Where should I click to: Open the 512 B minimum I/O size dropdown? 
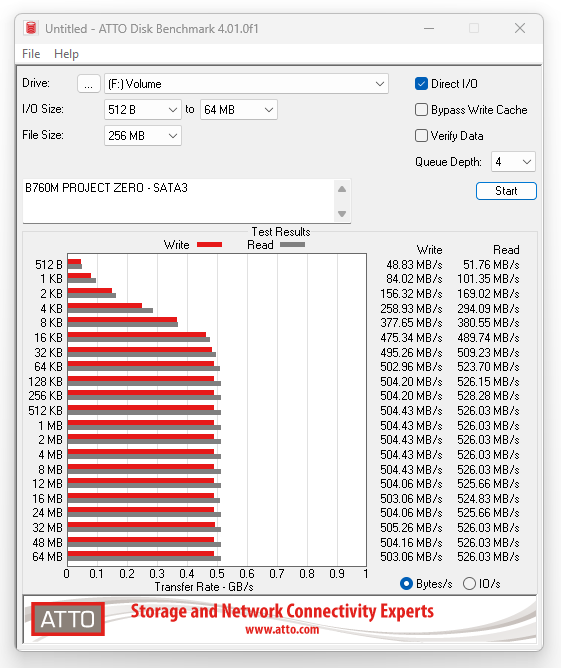pos(143,109)
